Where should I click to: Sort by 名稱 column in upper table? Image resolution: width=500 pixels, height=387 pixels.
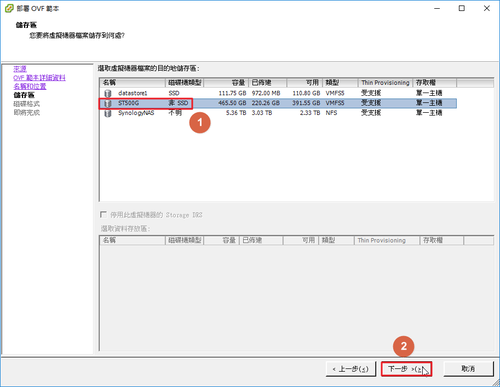[x=133, y=83]
